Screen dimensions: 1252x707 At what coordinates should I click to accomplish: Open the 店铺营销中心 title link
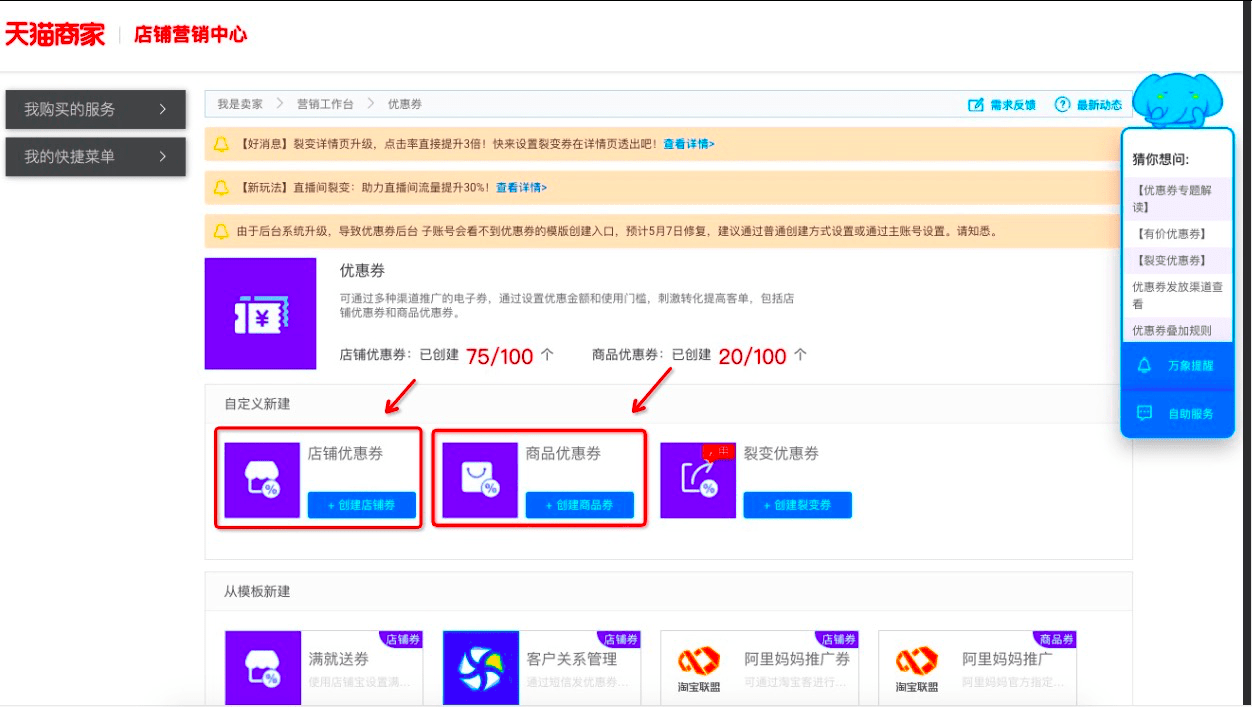(x=190, y=35)
